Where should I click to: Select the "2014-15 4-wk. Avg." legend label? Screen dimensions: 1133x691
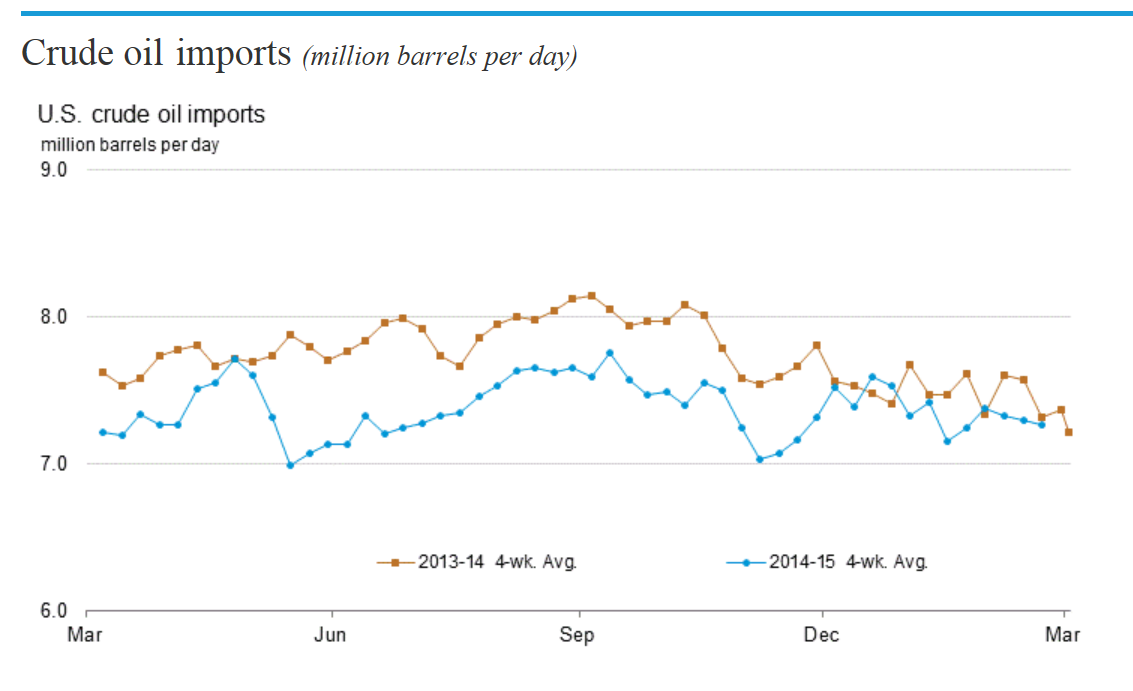[848, 562]
